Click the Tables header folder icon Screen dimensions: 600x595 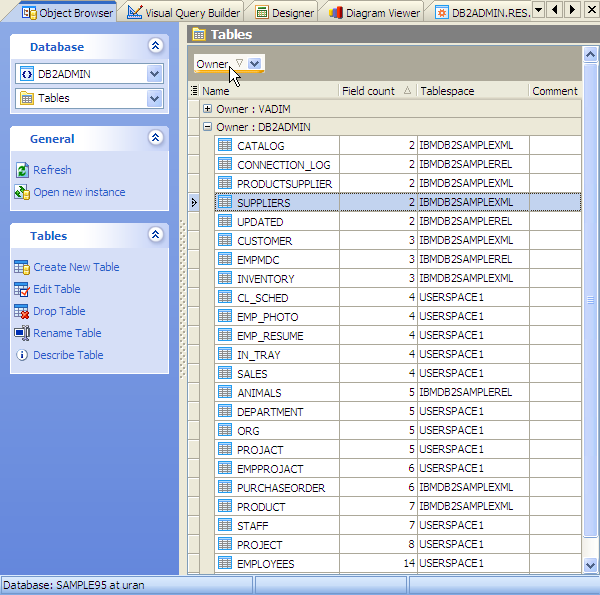click(x=199, y=35)
